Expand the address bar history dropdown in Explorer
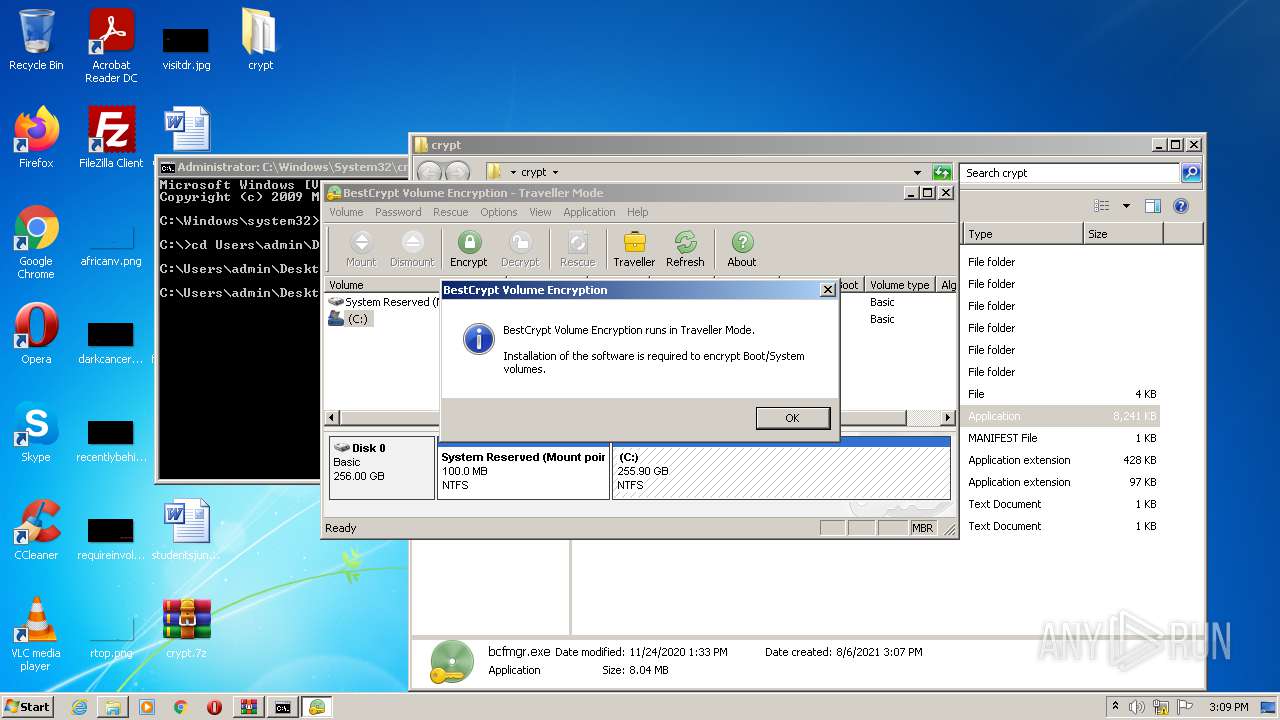This screenshot has width=1280, height=720. (x=917, y=172)
